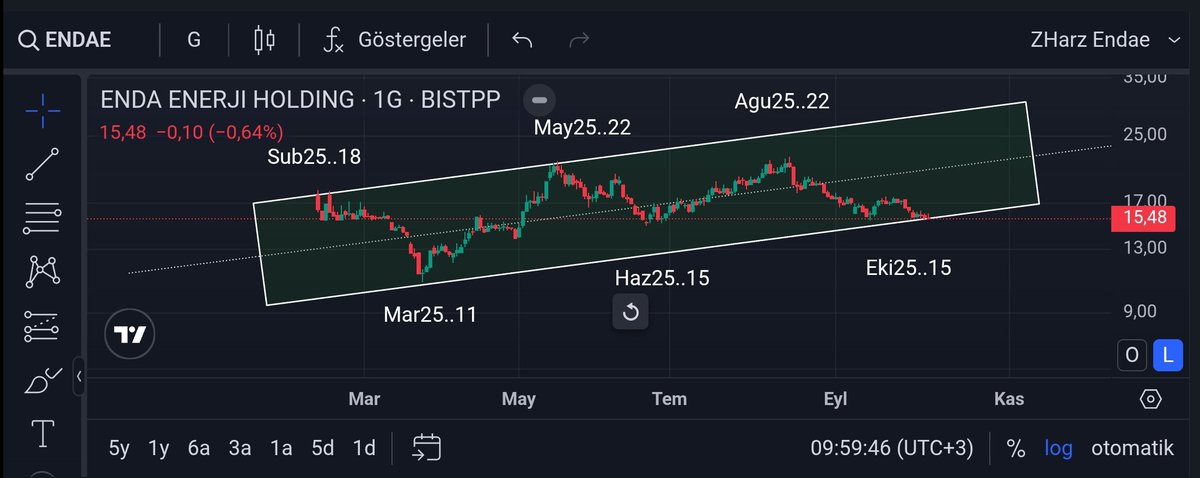1200x478 pixels.
Task: Expand the ZHarz Endae layout dropdown
Action: [1105, 40]
